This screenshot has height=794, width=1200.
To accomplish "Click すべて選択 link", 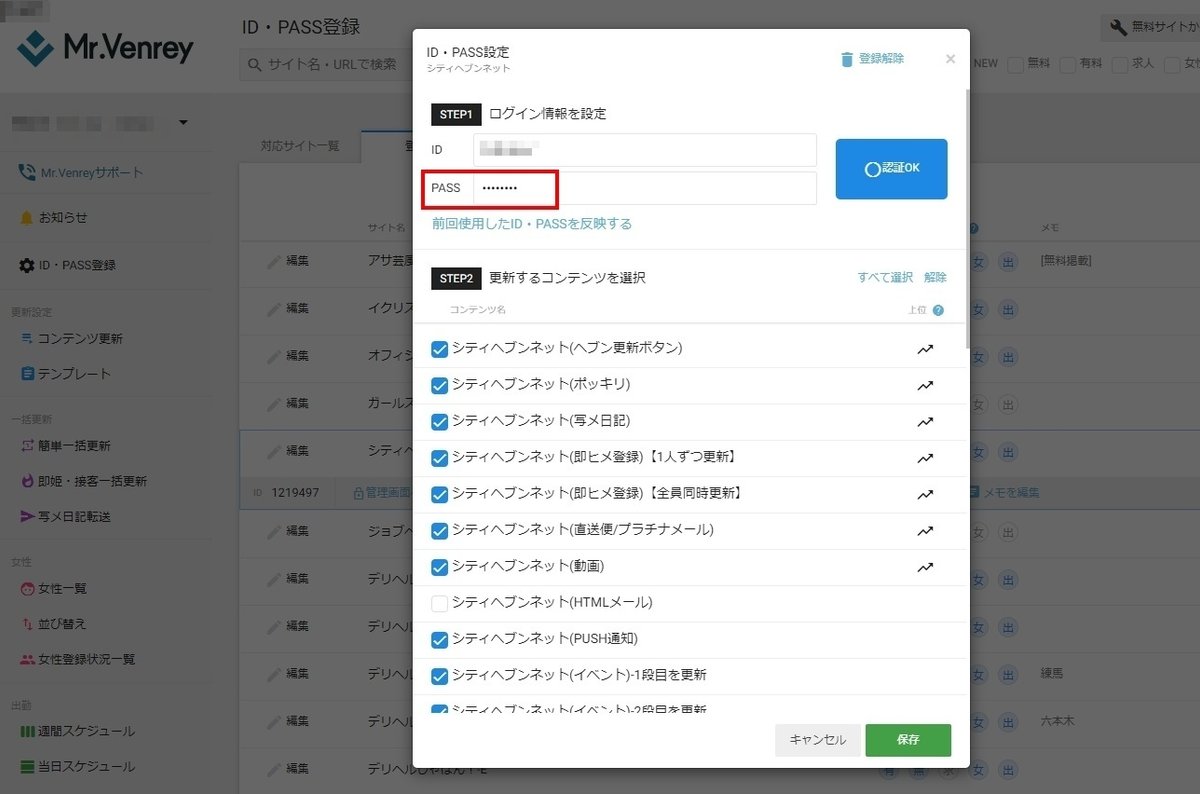I will (885, 277).
